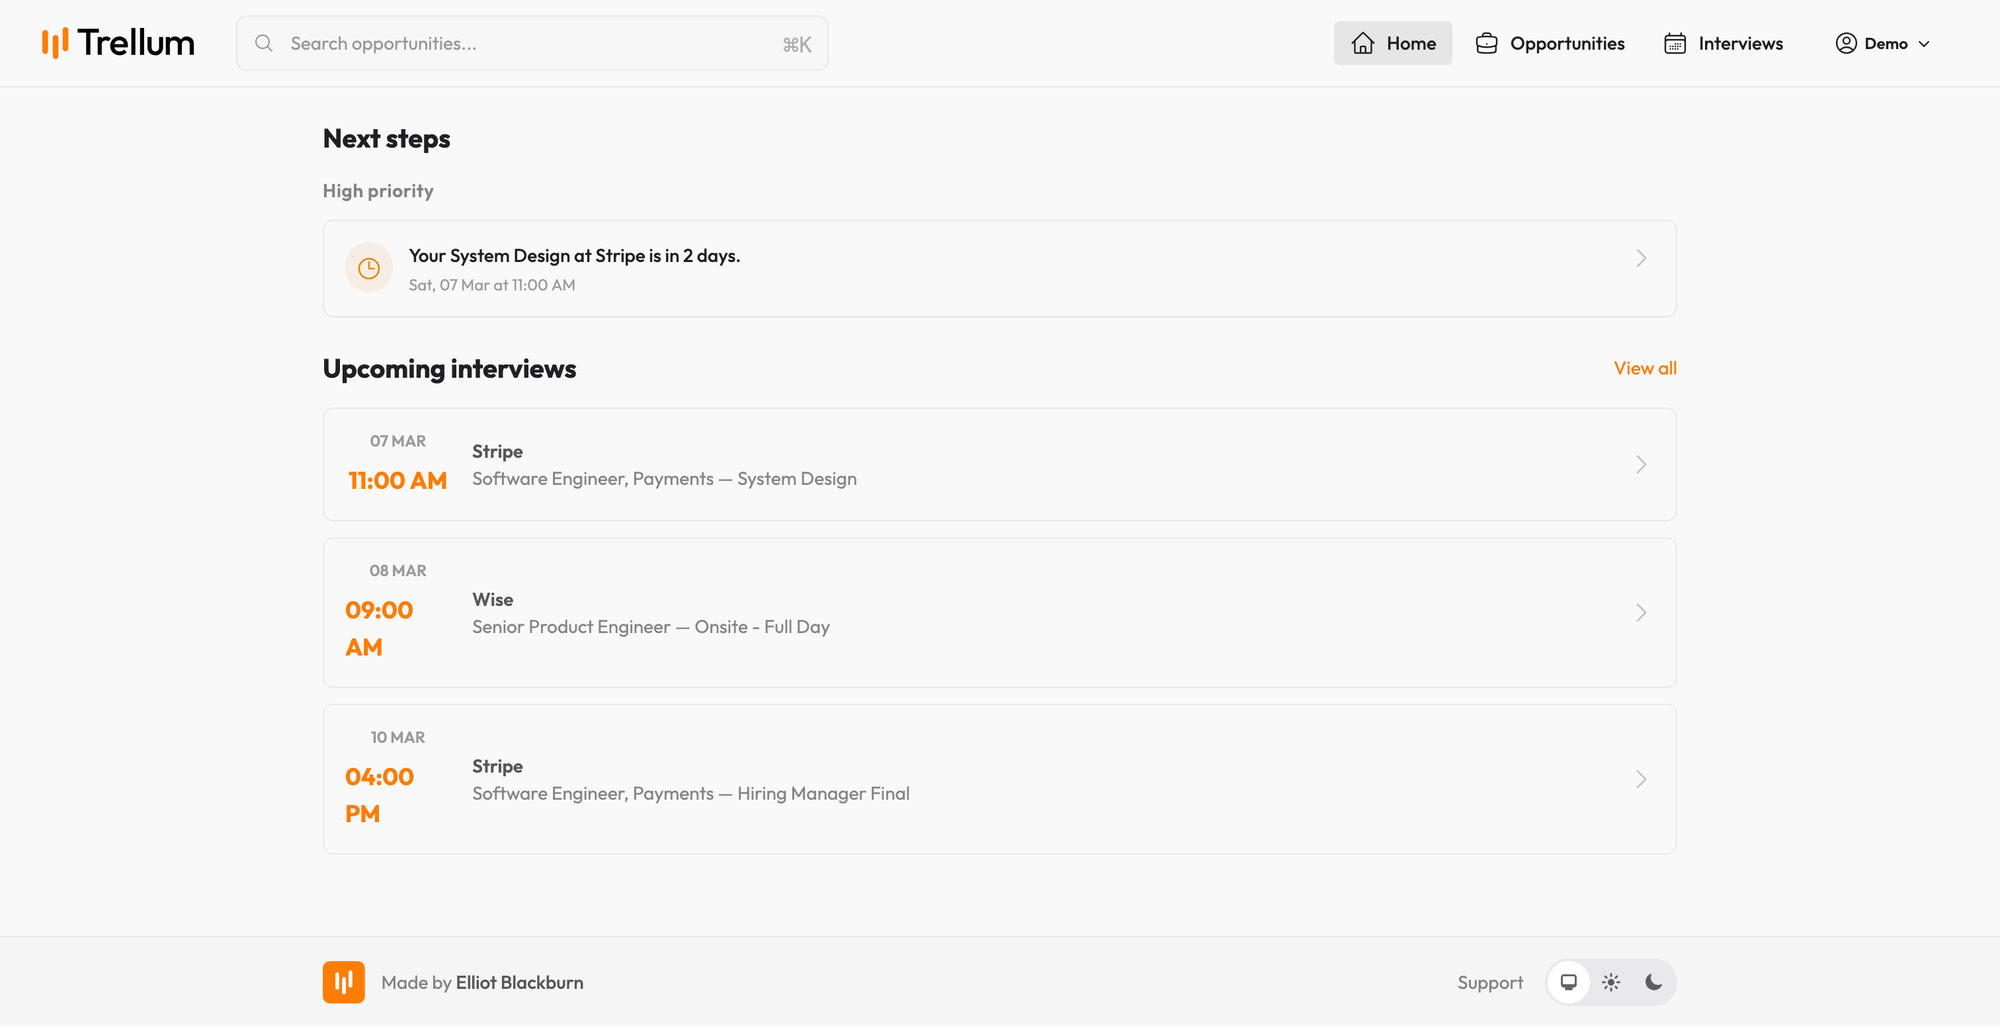Click the magnifier search icon

click(264, 43)
